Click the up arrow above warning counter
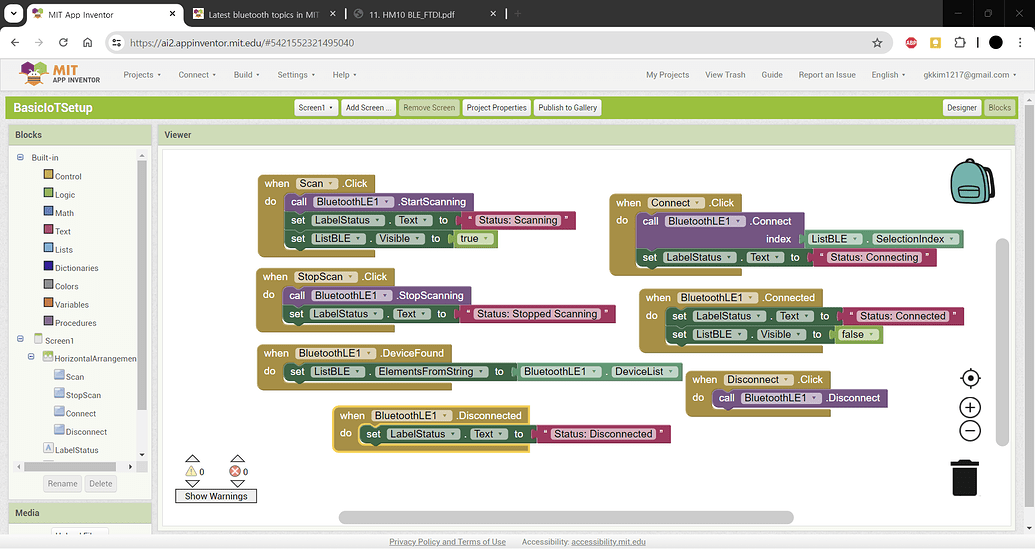This screenshot has width=1035, height=549. click(192, 458)
